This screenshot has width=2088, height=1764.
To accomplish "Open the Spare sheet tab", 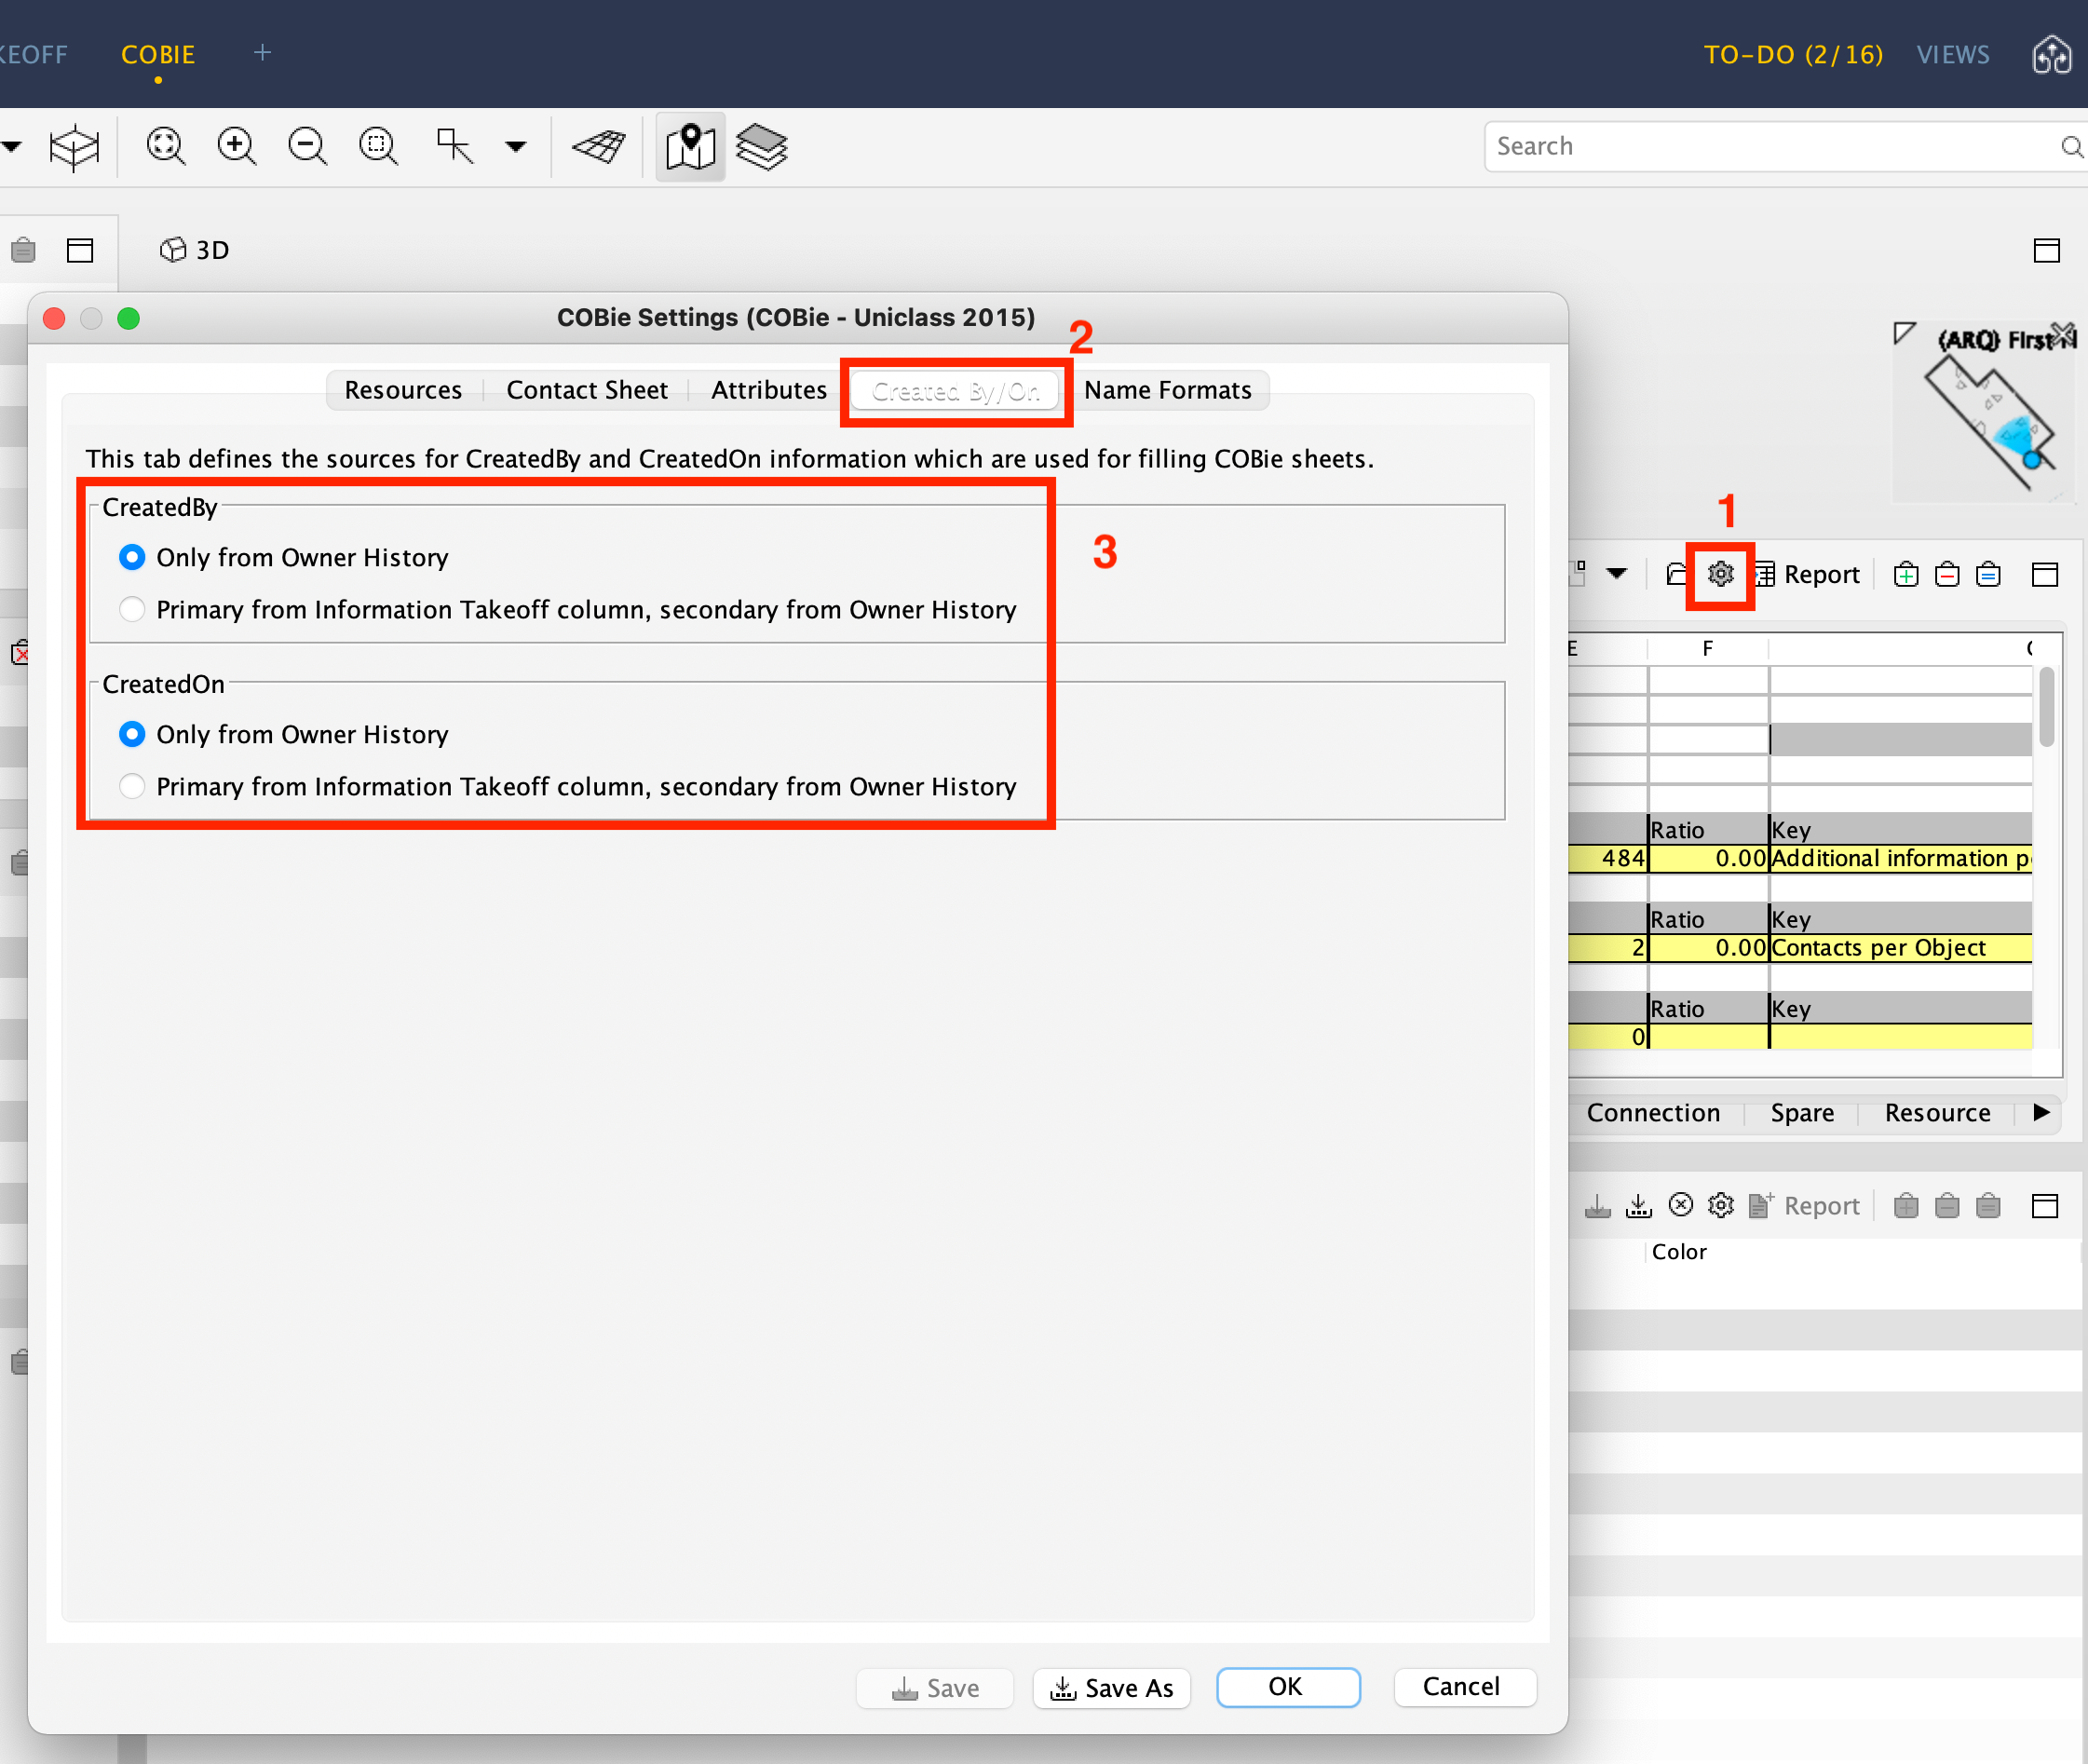I will 1802,1113.
